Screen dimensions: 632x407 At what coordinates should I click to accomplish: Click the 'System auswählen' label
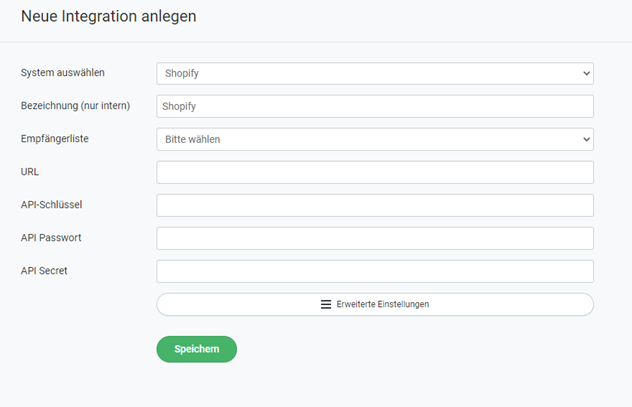[x=63, y=73]
